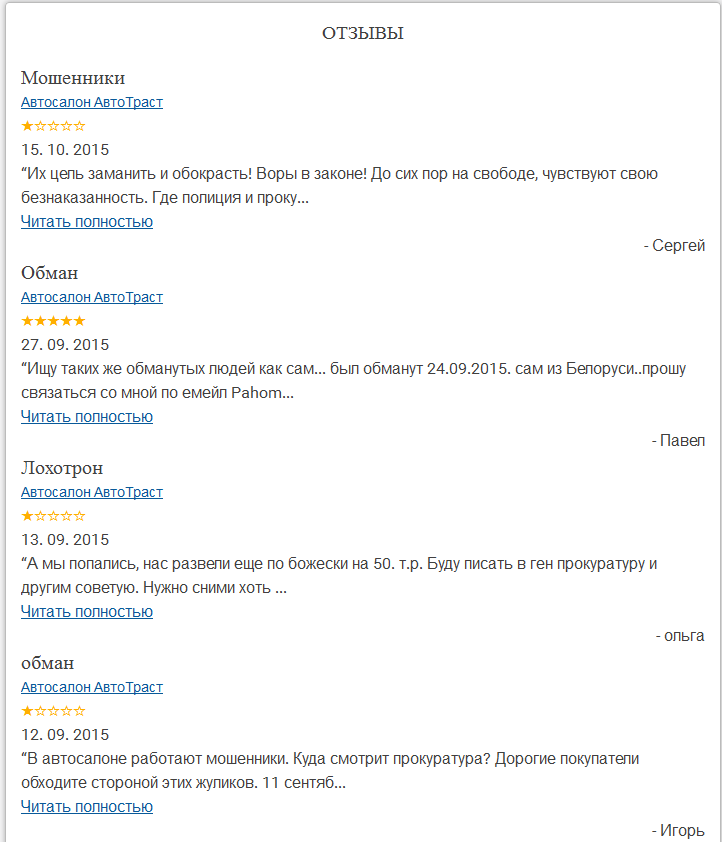Click the five-star rating of the Обман review dated 27. 09. 2015
Image resolution: width=722 pixels, height=842 pixels.
tap(53, 321)
